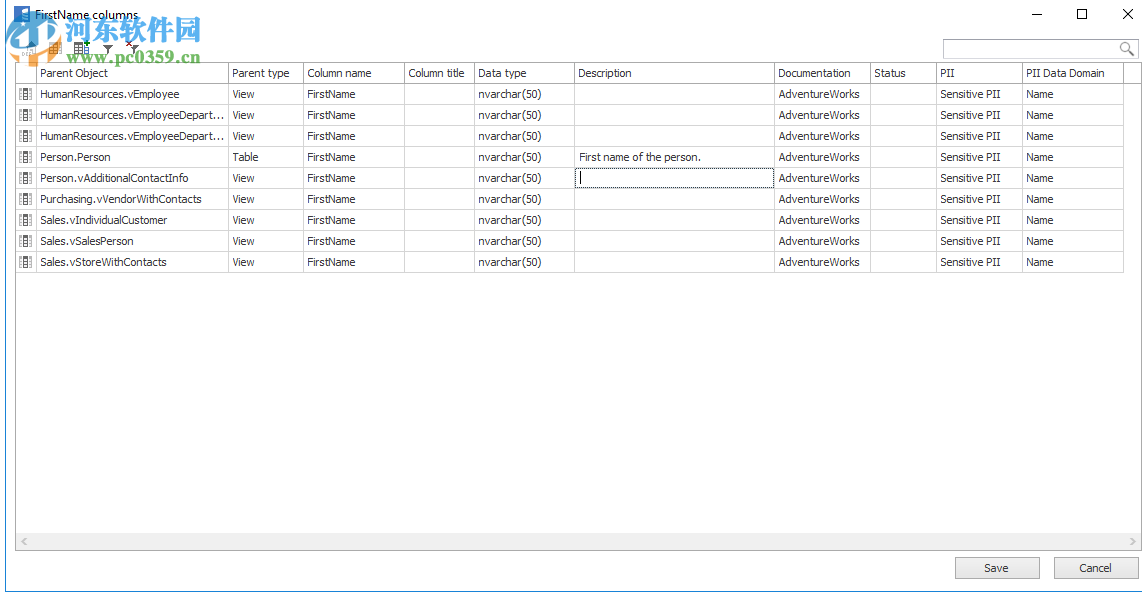Select the Purchasing.vVendorWithContacts cell
This screenshot has height=592, width=1142.
(x=132, y=200)
